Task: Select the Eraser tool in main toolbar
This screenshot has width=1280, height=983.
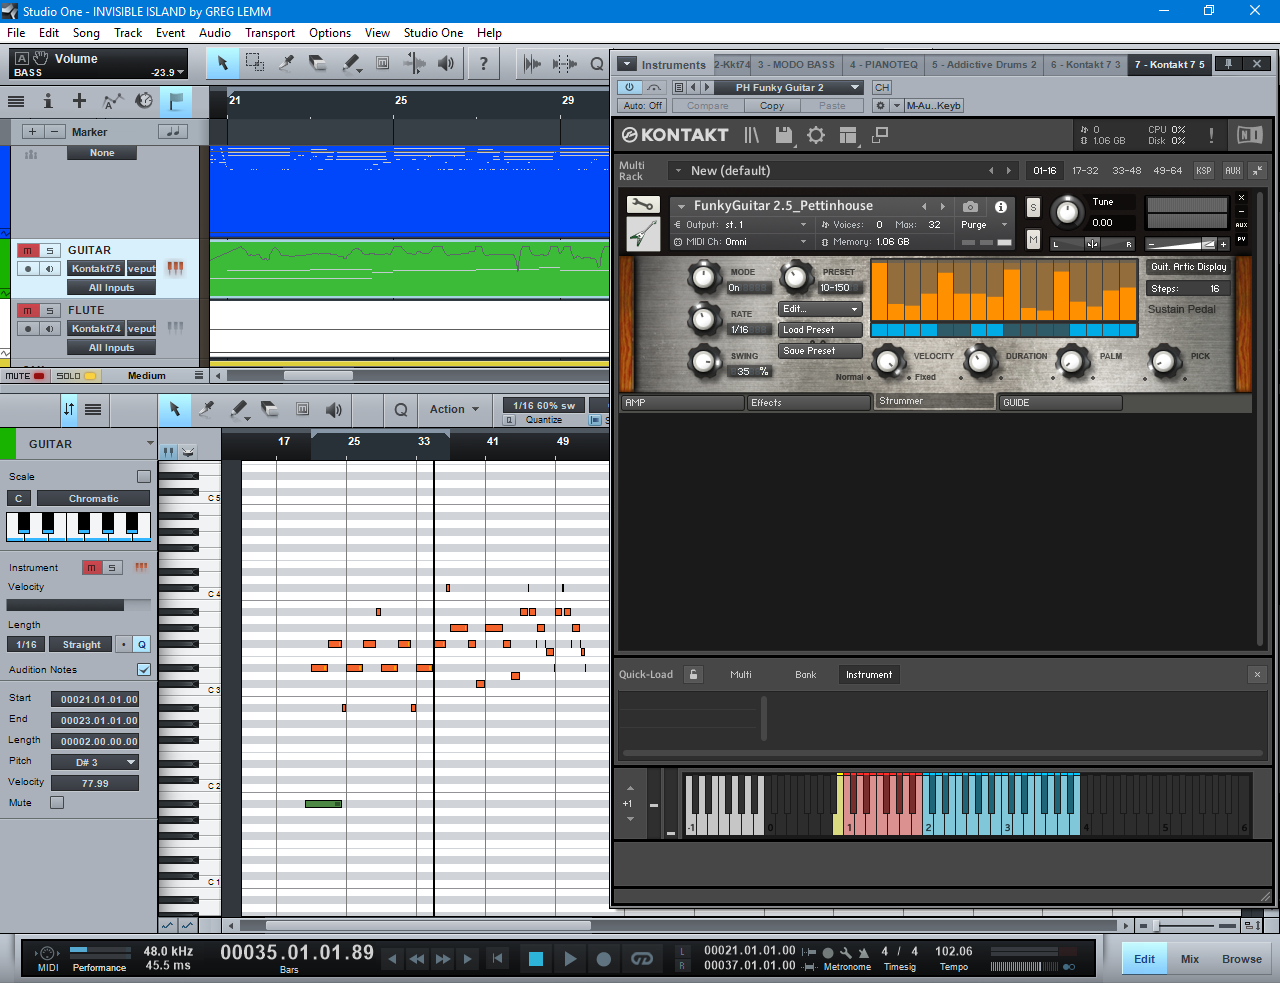Action: (x=318, y=63)
